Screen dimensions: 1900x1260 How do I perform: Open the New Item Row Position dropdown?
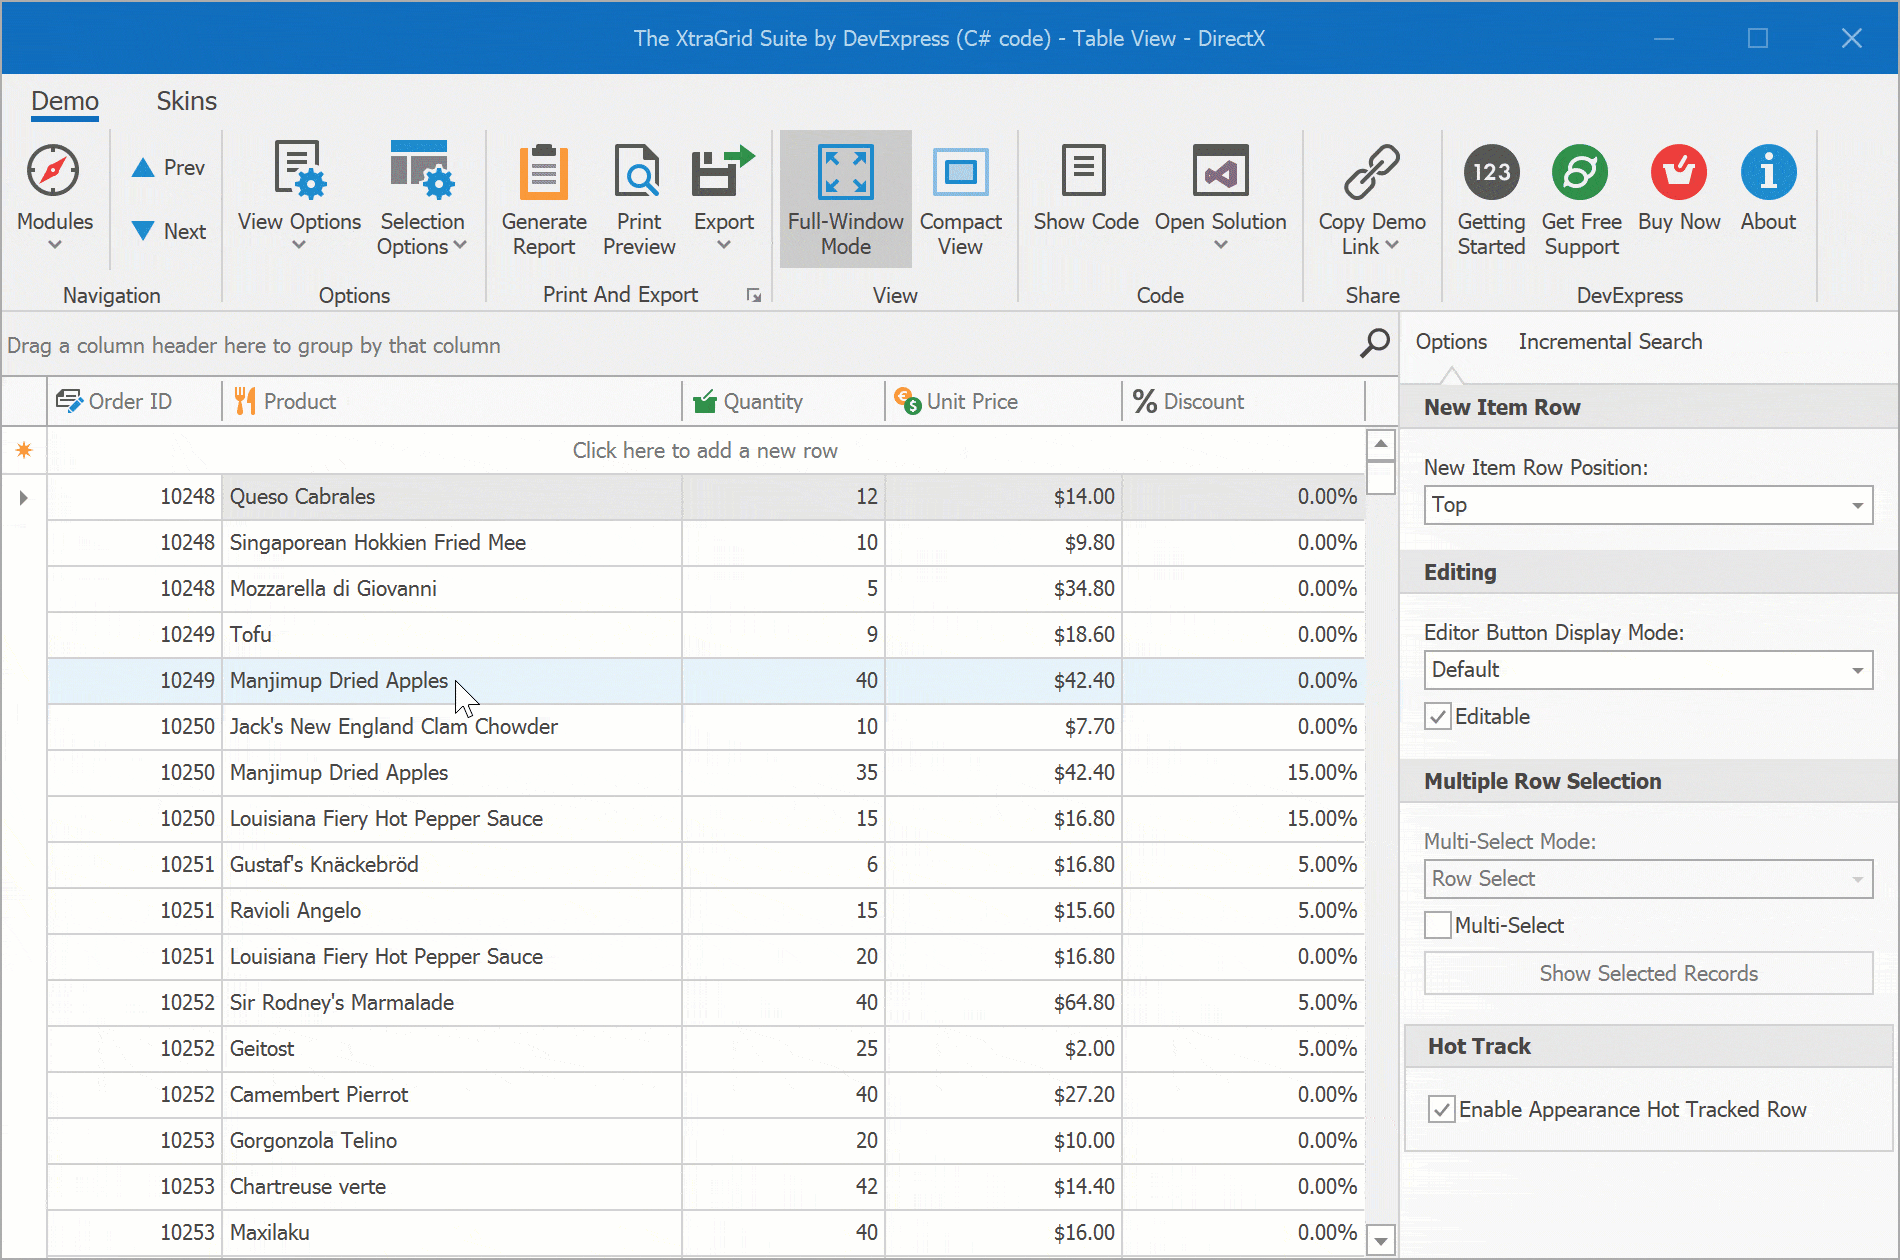[1858, 505]
